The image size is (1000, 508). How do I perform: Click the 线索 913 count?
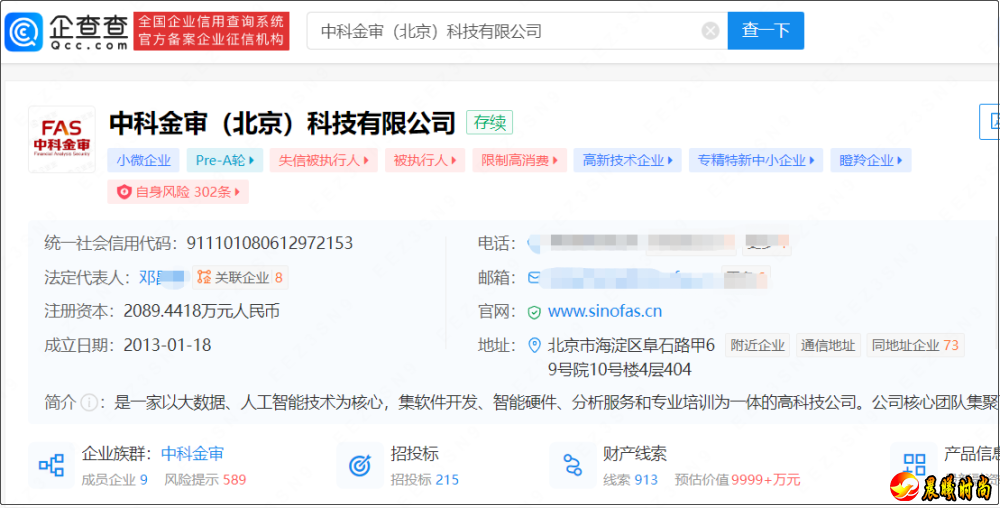pyautogui.click(x=630, y=480)
